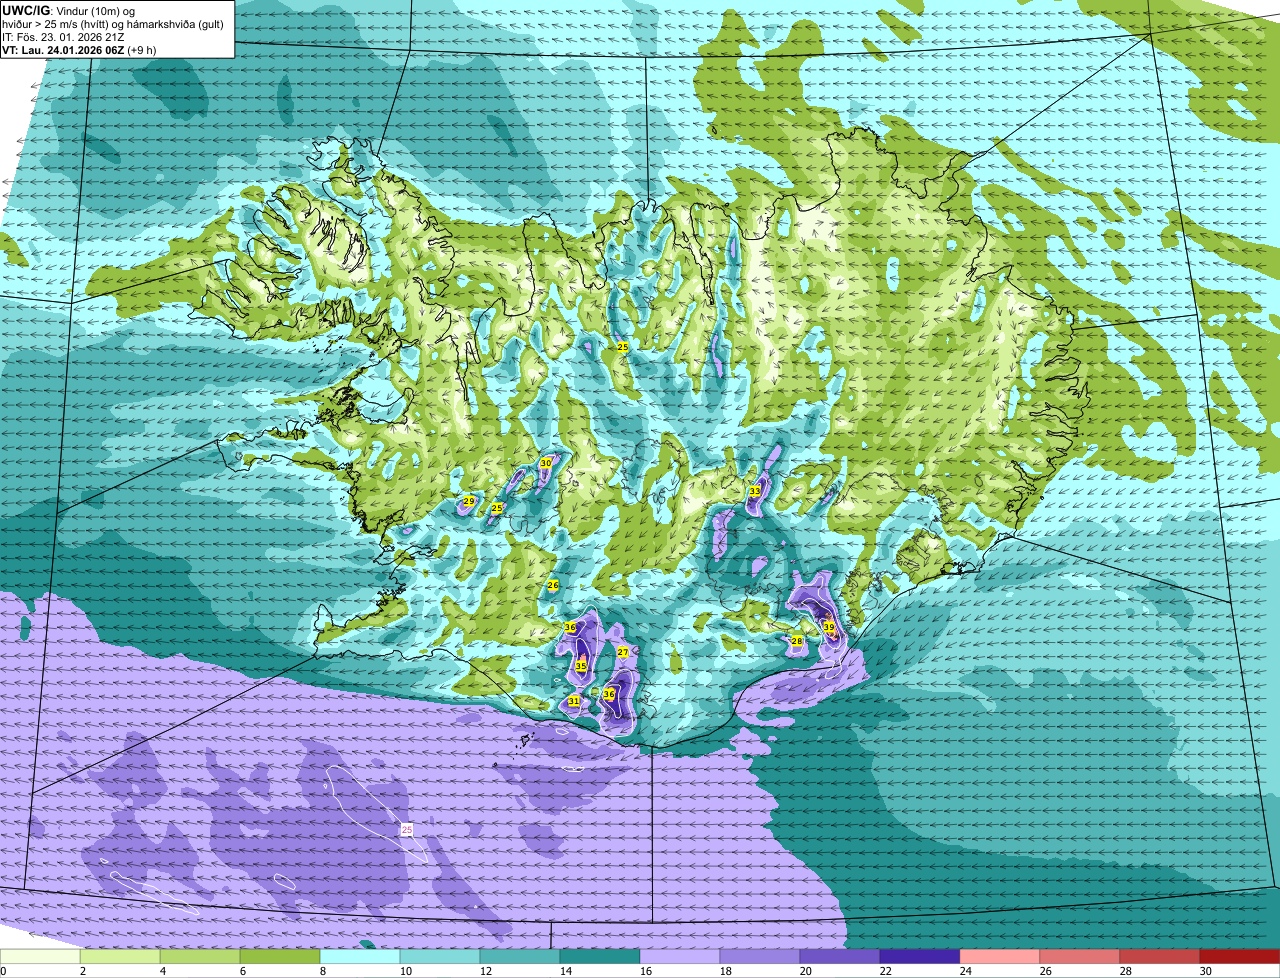Select the legend color for 6 to 8 m/s

pos(280,957)
